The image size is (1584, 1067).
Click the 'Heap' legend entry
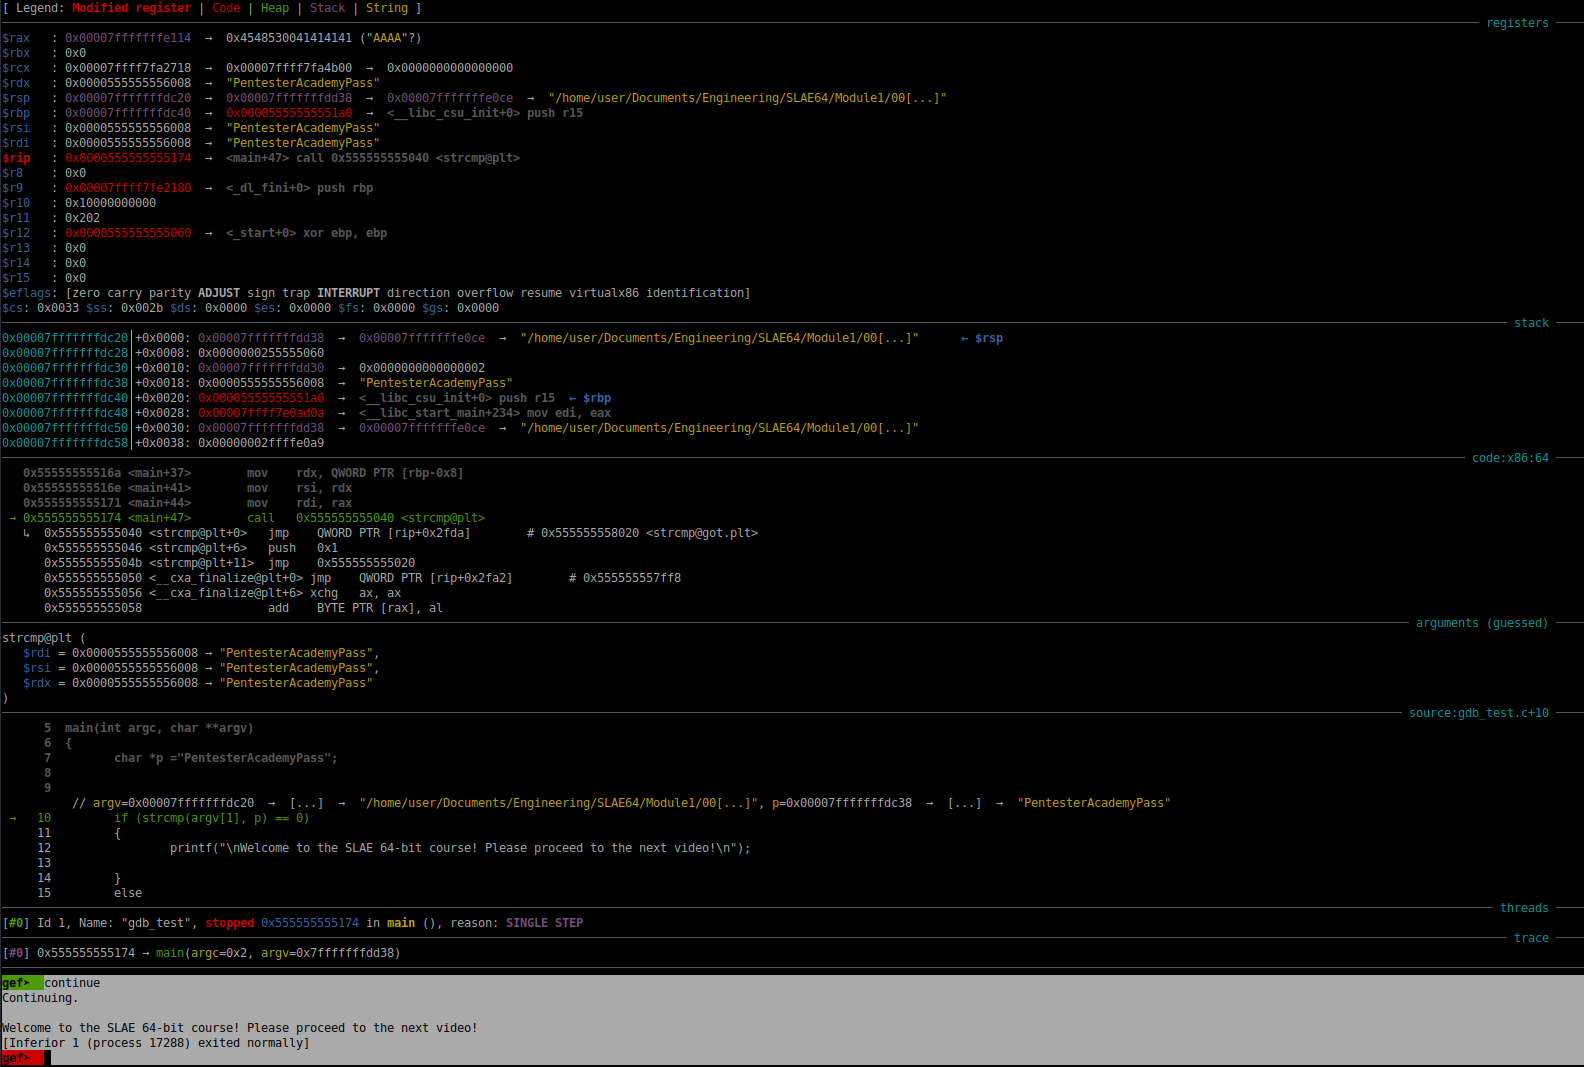pos(275,8)
